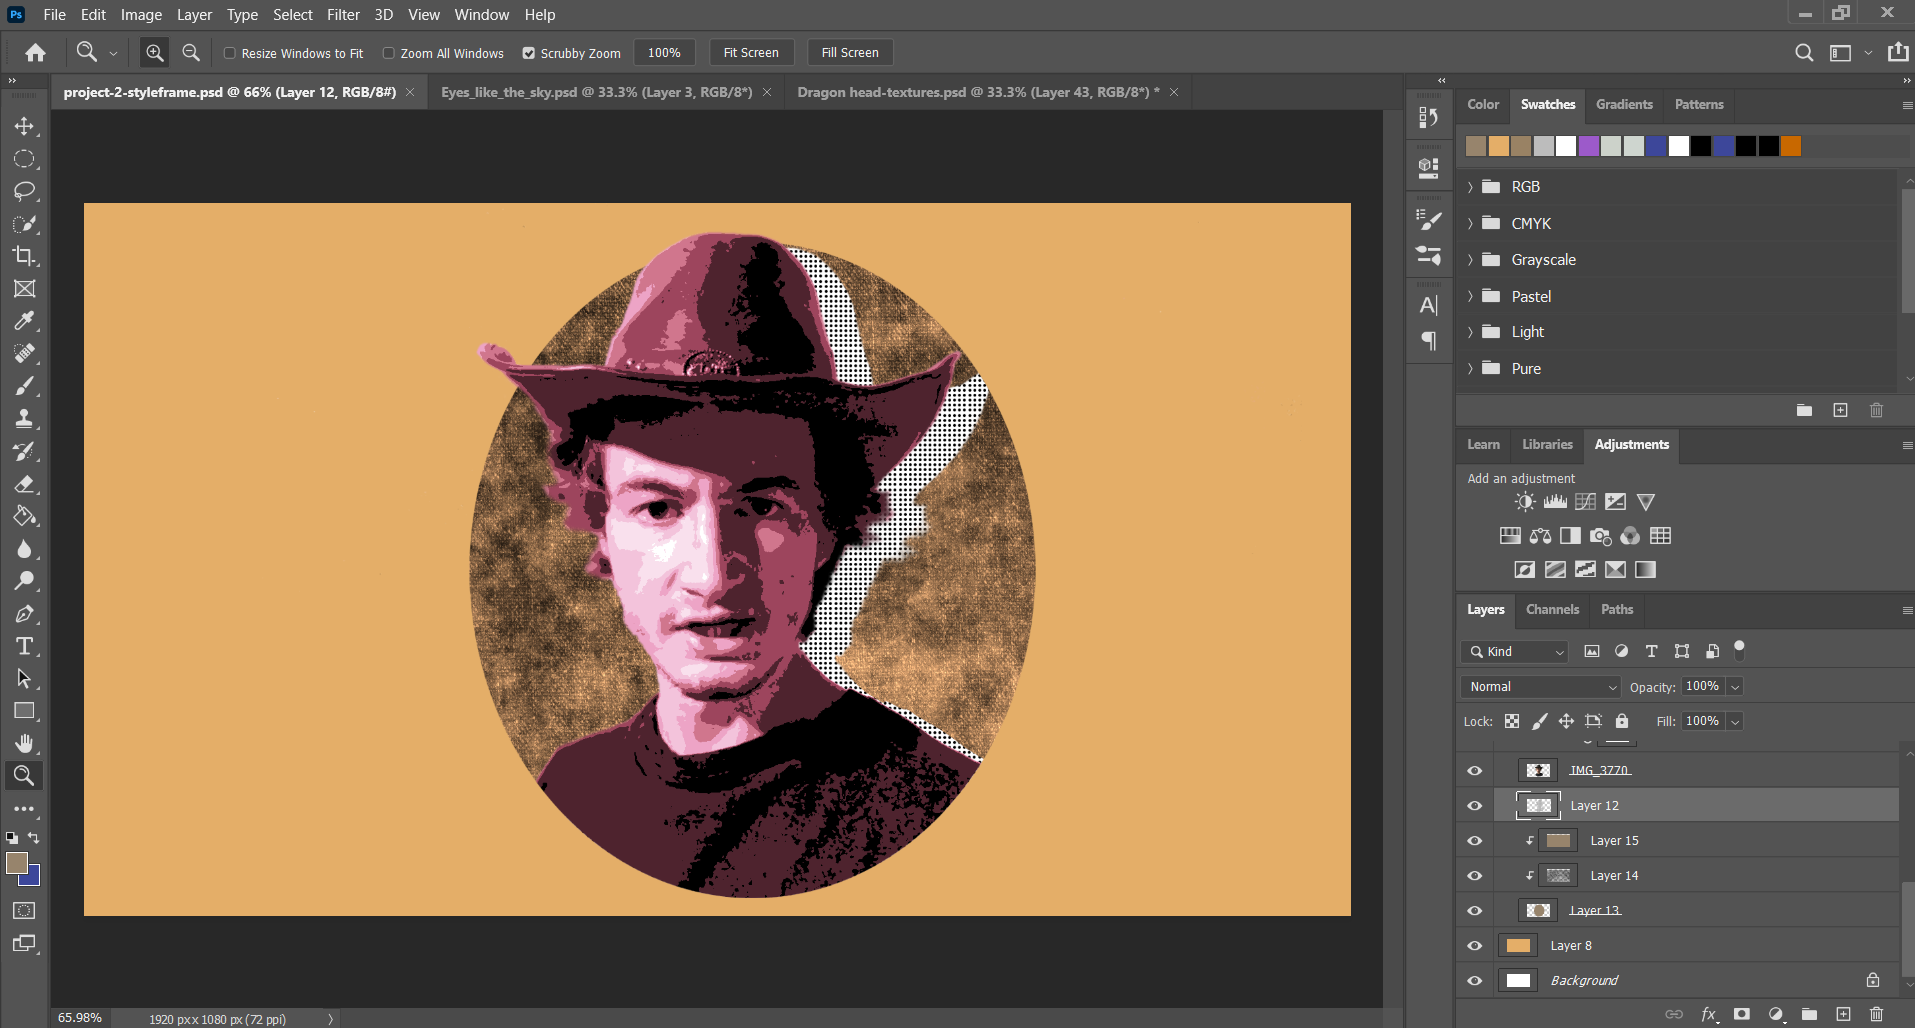Open the Layer menu
This screenshot has height=1028, width=1915.
pyautogui.click(x=194, y=15)
